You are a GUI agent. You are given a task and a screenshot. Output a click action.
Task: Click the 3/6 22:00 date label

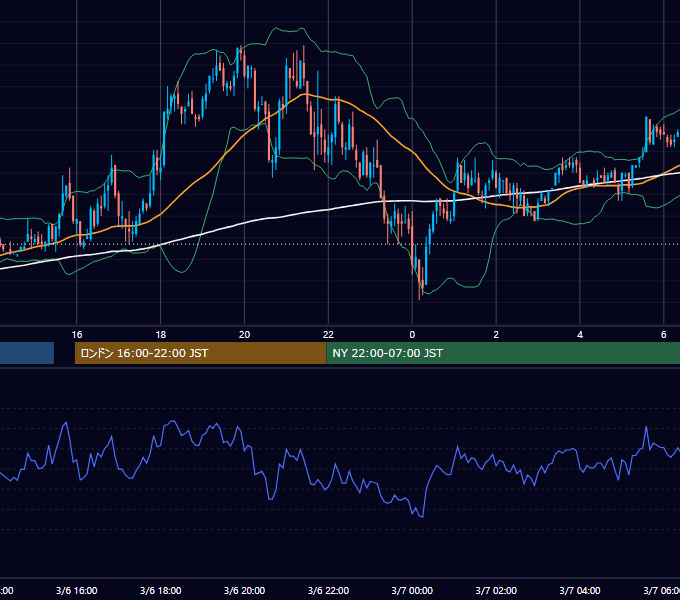tap(328, 591)
